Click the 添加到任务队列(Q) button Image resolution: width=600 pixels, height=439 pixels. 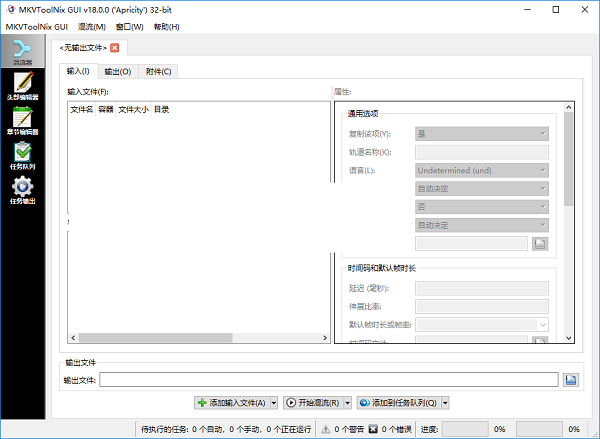pos(399,403)
